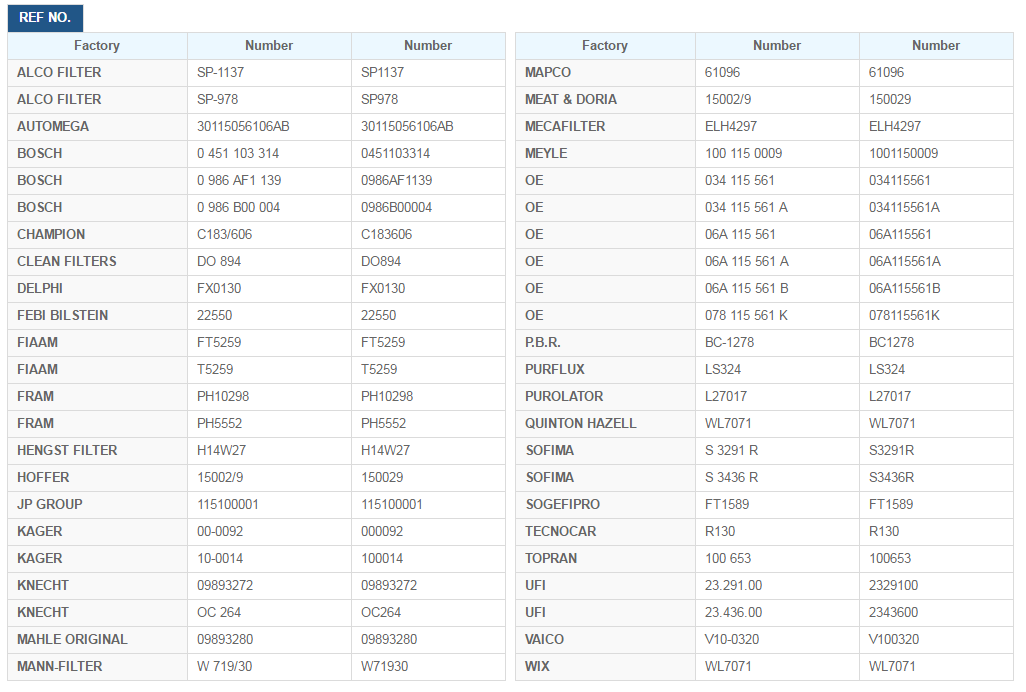This screenshot has width=1026, height=692.
Task: Click the 2343600 cell
Action: click(936, 613)
